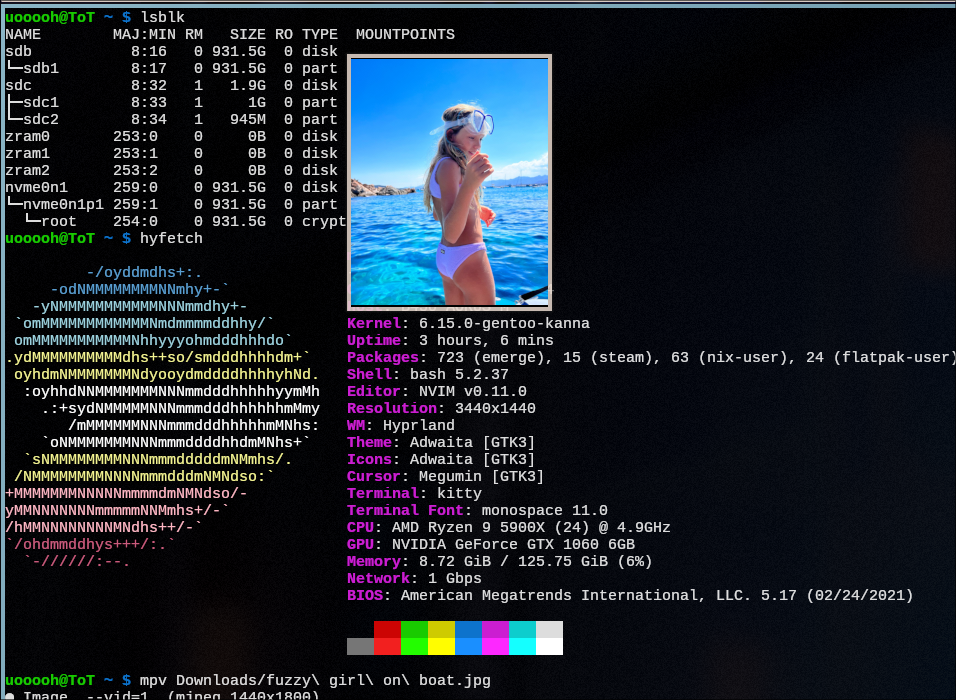Click the "723 (emerge)" package count

[x=491, y=358]
